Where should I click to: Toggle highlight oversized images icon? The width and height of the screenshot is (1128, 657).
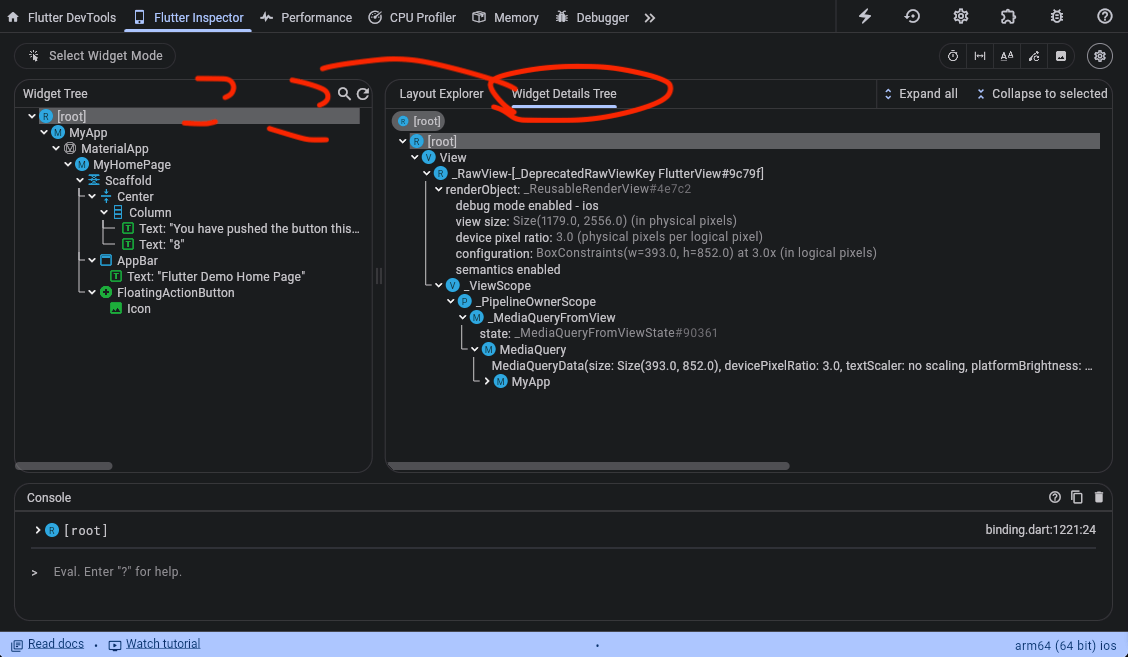coord(1060,56)
